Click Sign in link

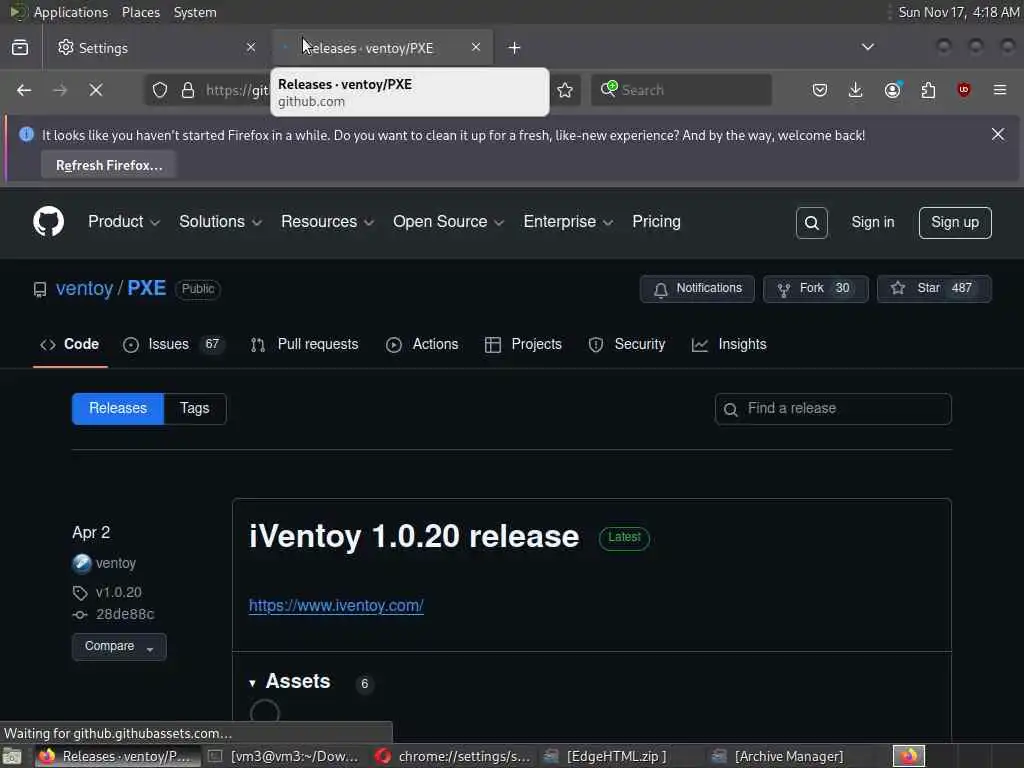point(872,223)
